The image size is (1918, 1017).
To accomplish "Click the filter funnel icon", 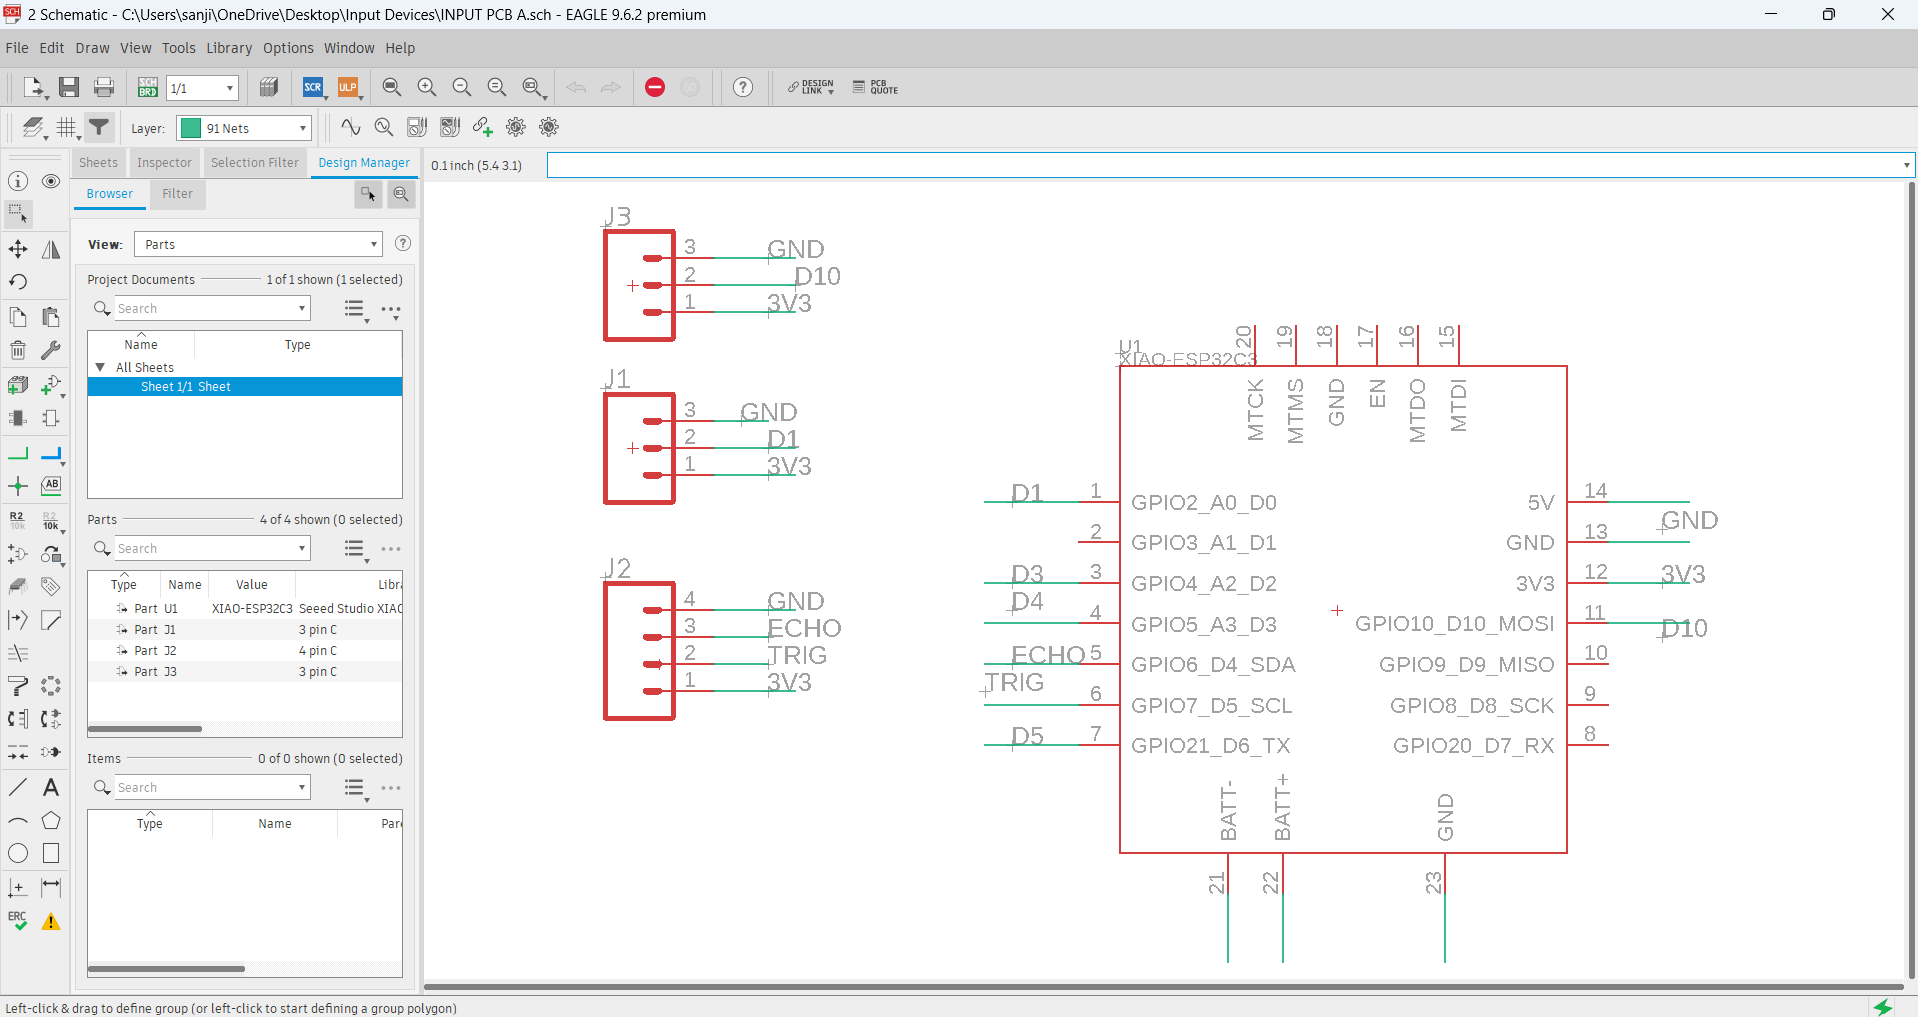I will tap(99, 127).
